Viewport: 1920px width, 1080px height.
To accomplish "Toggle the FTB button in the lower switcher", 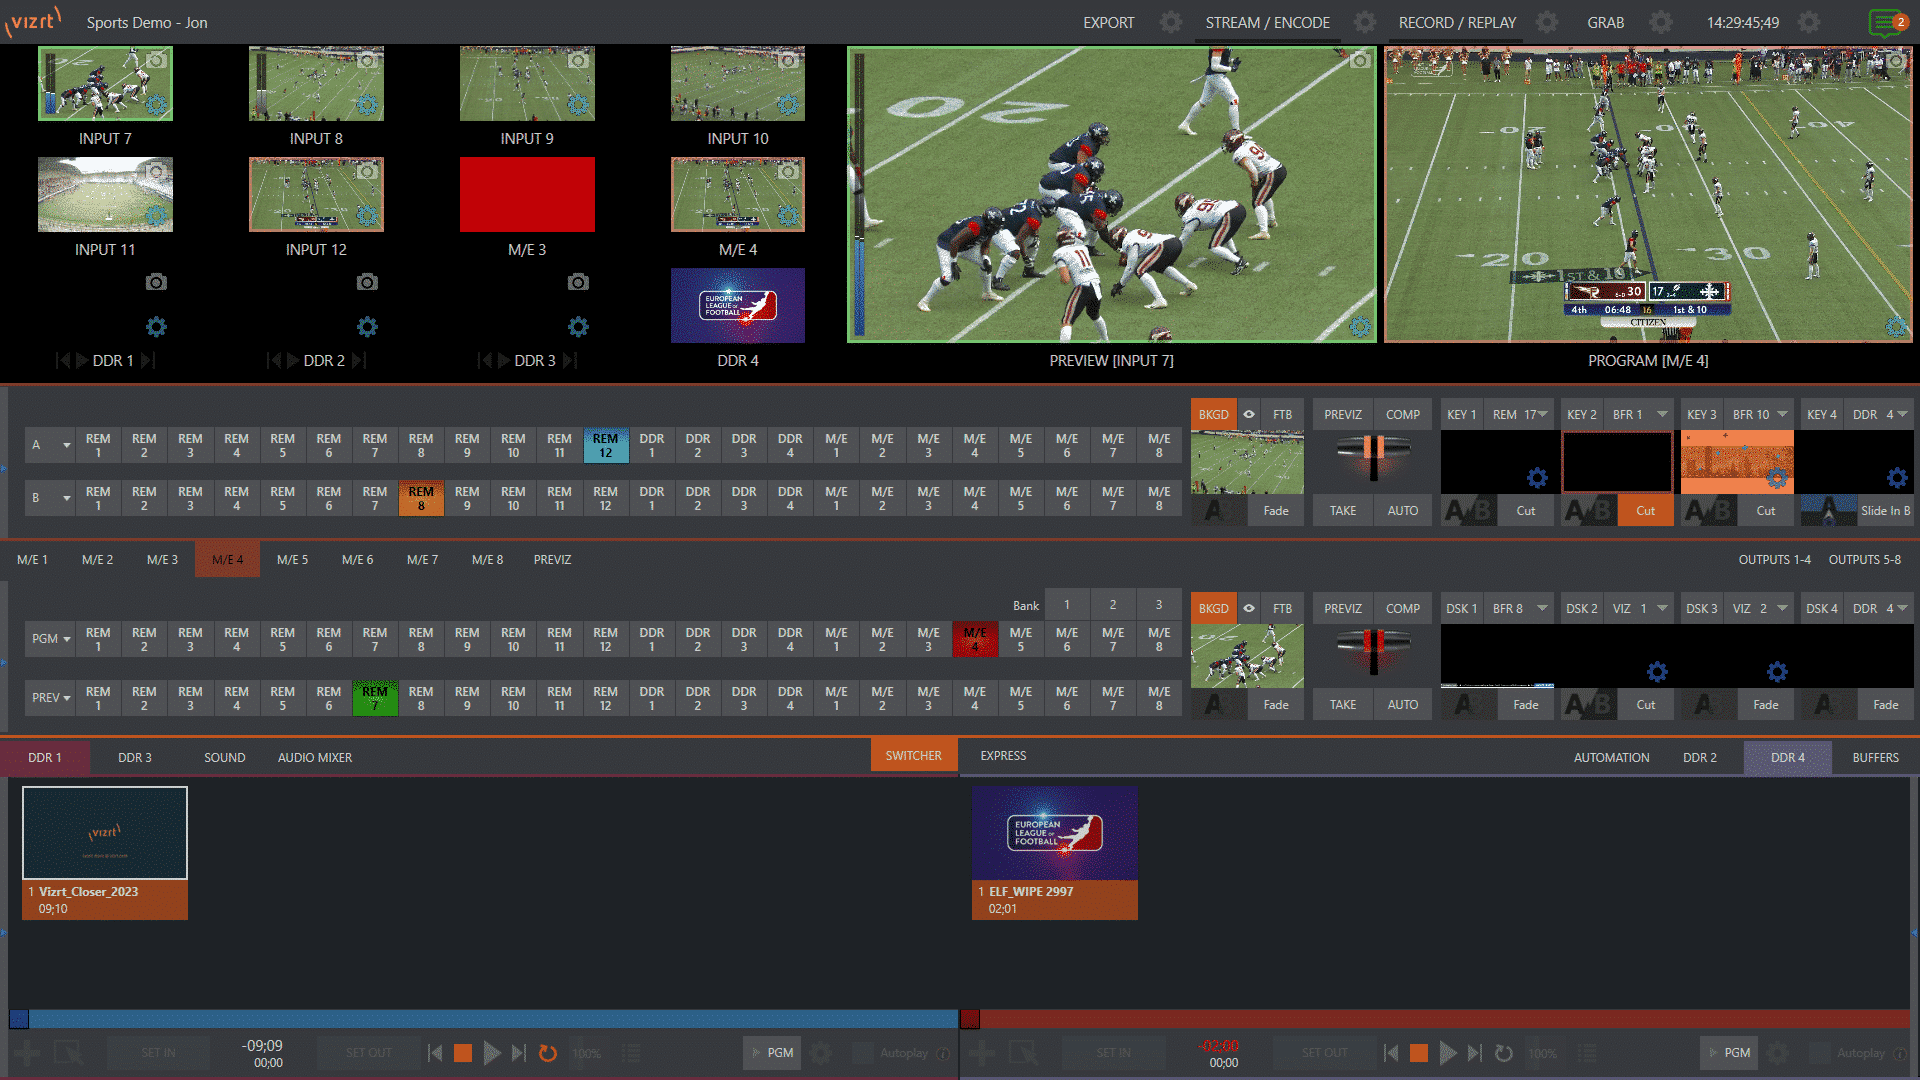I will (1282, 608).
